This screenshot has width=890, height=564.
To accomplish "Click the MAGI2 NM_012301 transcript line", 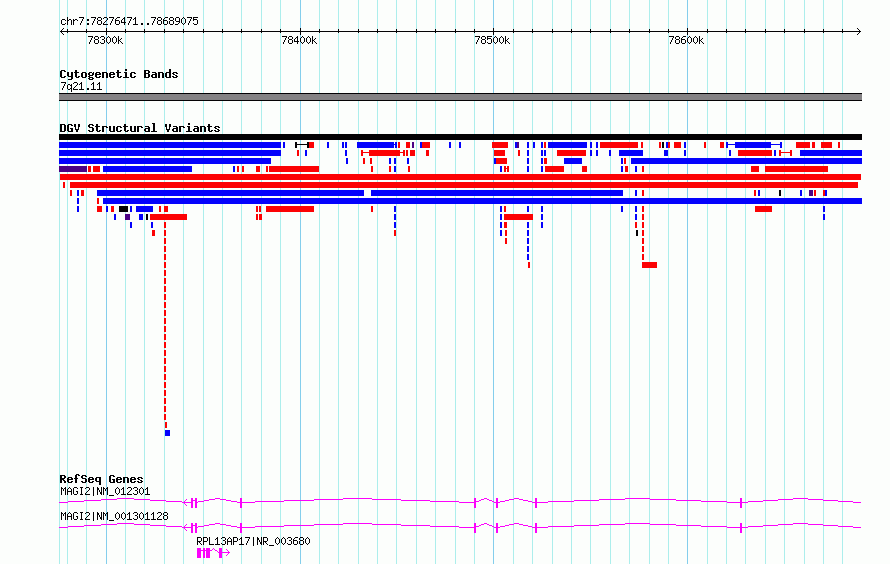I will coord(460,502).
